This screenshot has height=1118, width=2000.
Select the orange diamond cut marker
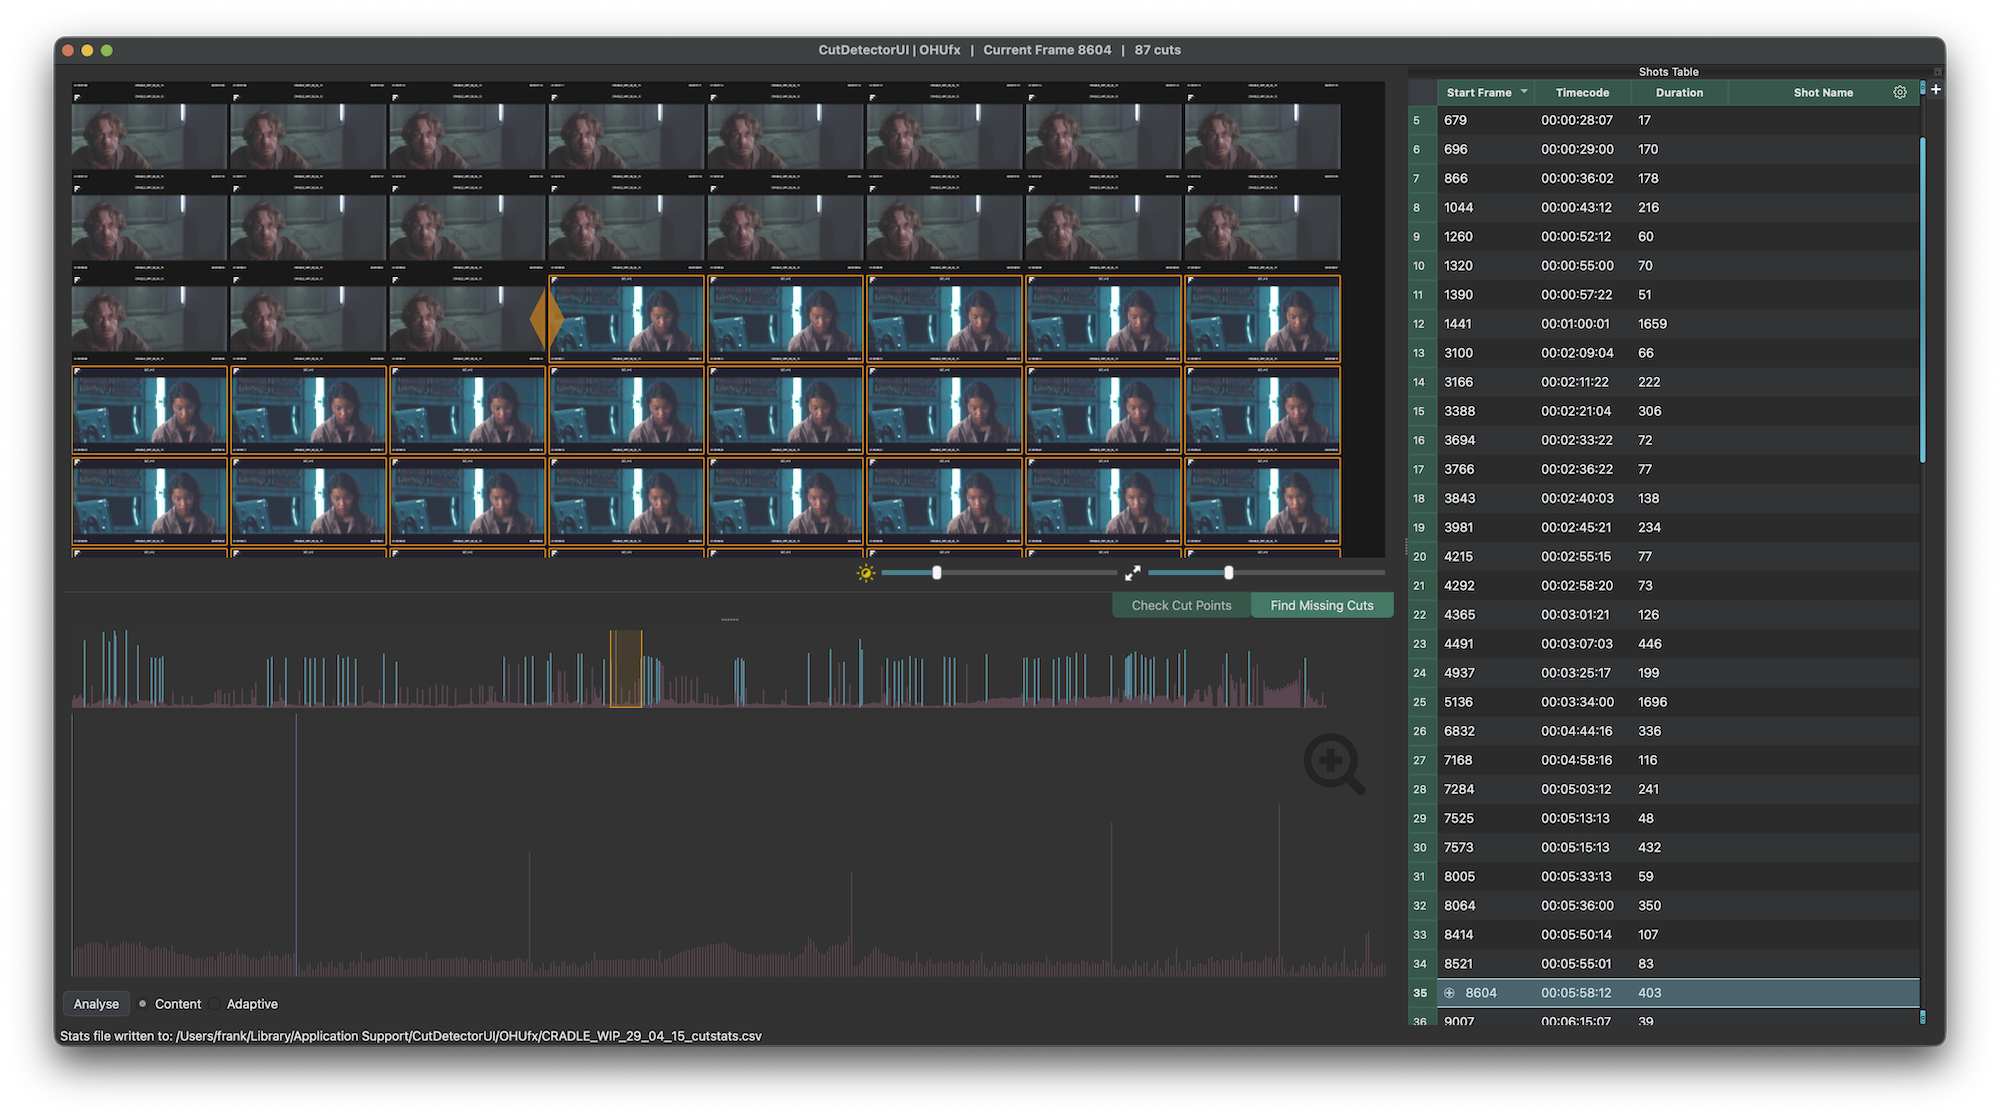pos(546,320)
